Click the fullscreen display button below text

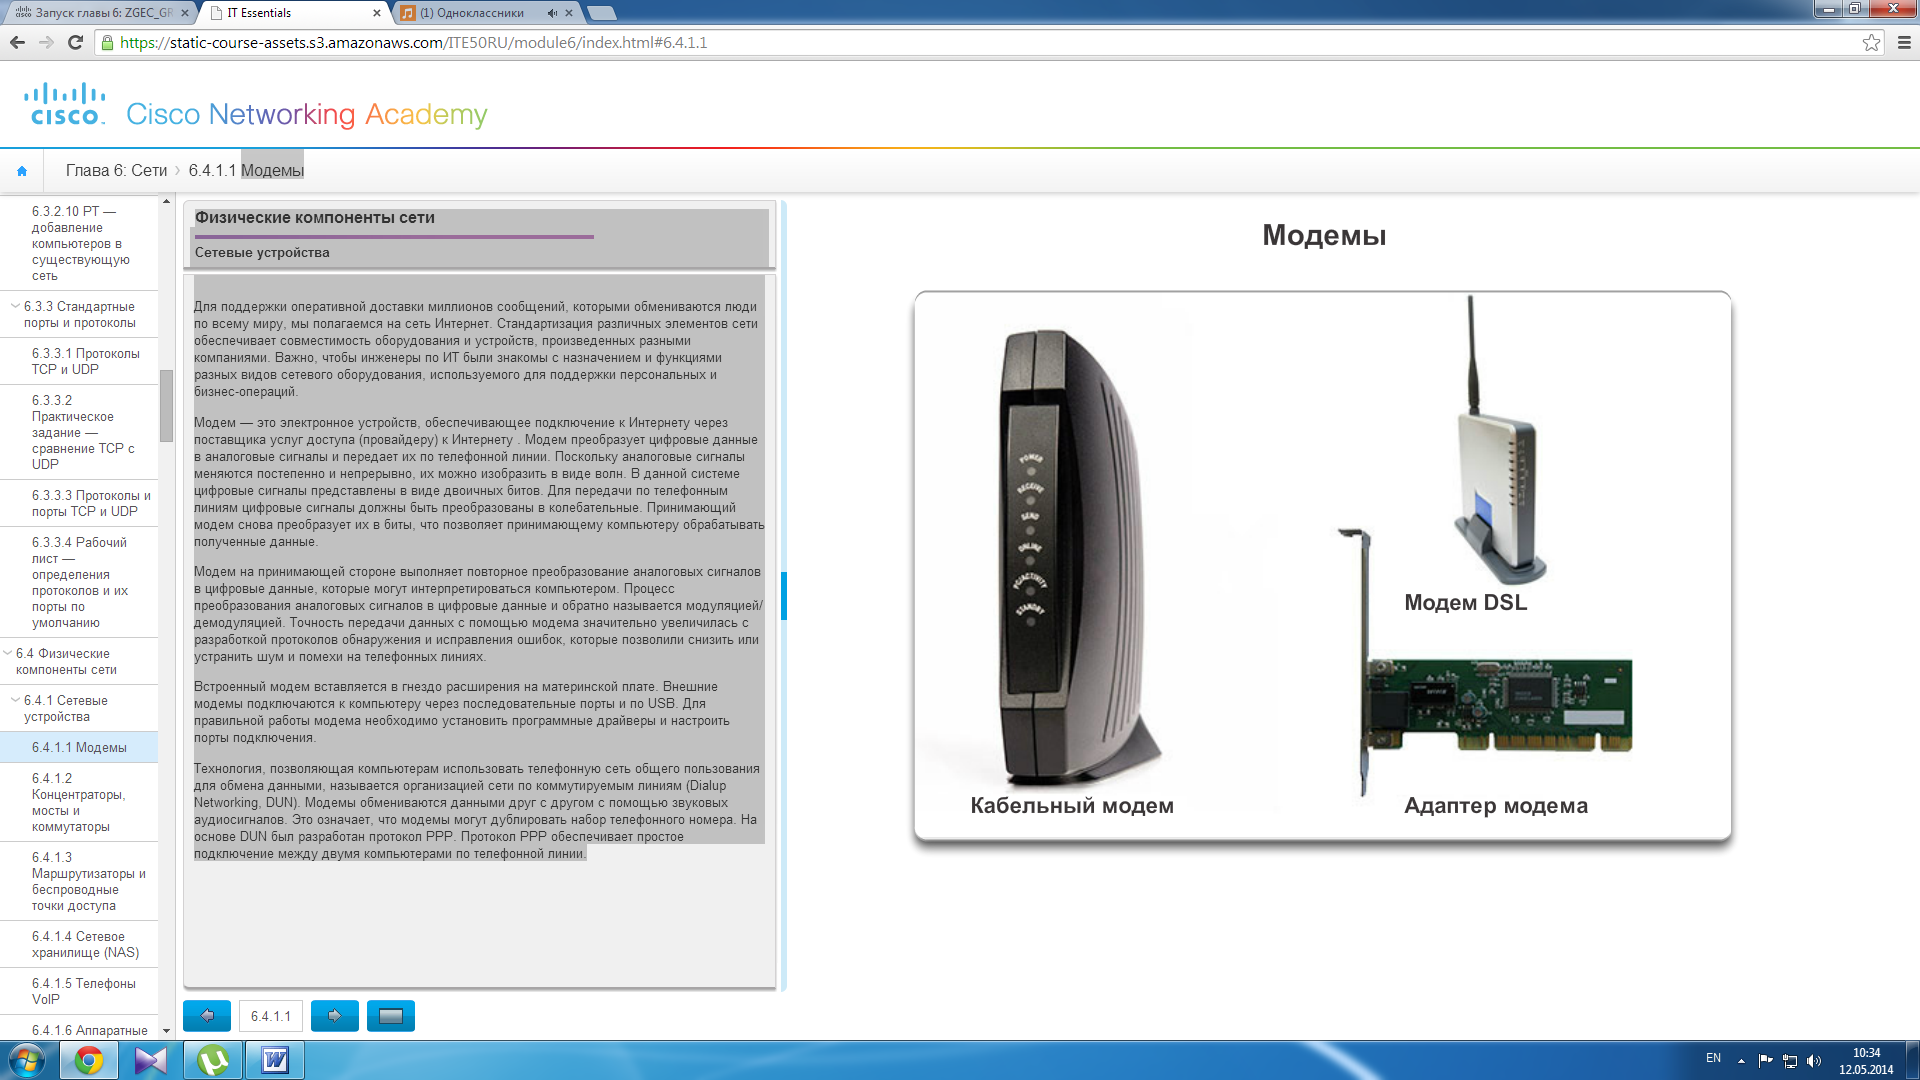point(390,1016)
